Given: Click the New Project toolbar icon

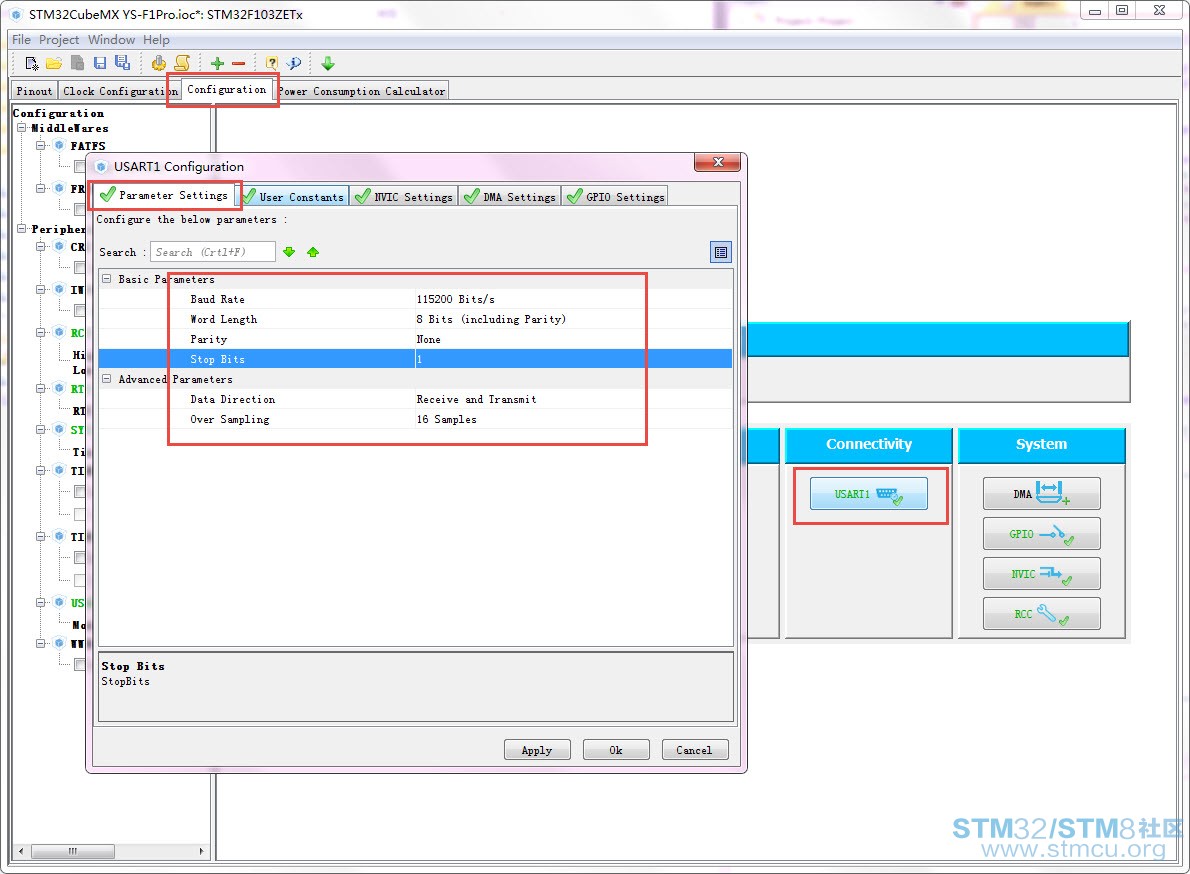Looking at the screenshot, I should point(31,63).
